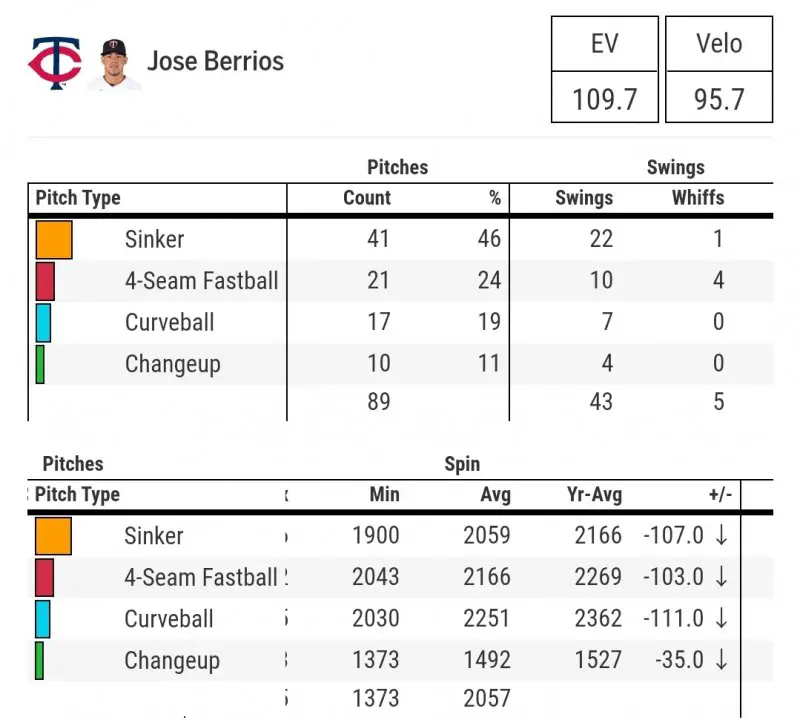
Task: Click the blue Curveball swatch in top table
Action: coord(43,323)
